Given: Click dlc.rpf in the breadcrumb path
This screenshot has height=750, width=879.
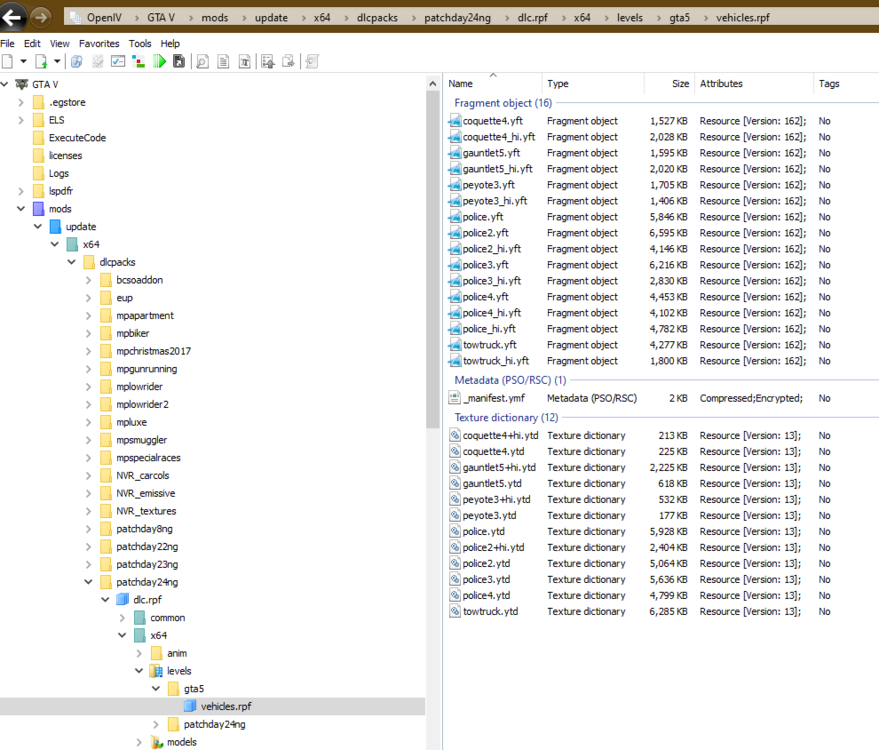Looking at the screenshot, I should (x=532, y=17).
